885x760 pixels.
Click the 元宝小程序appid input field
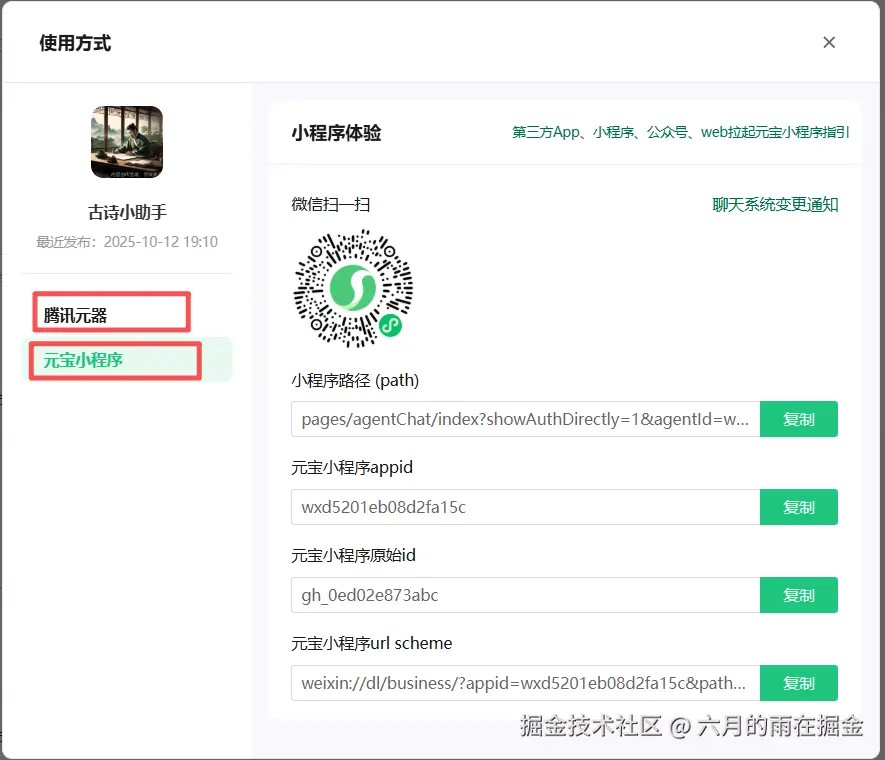[525, 507]
